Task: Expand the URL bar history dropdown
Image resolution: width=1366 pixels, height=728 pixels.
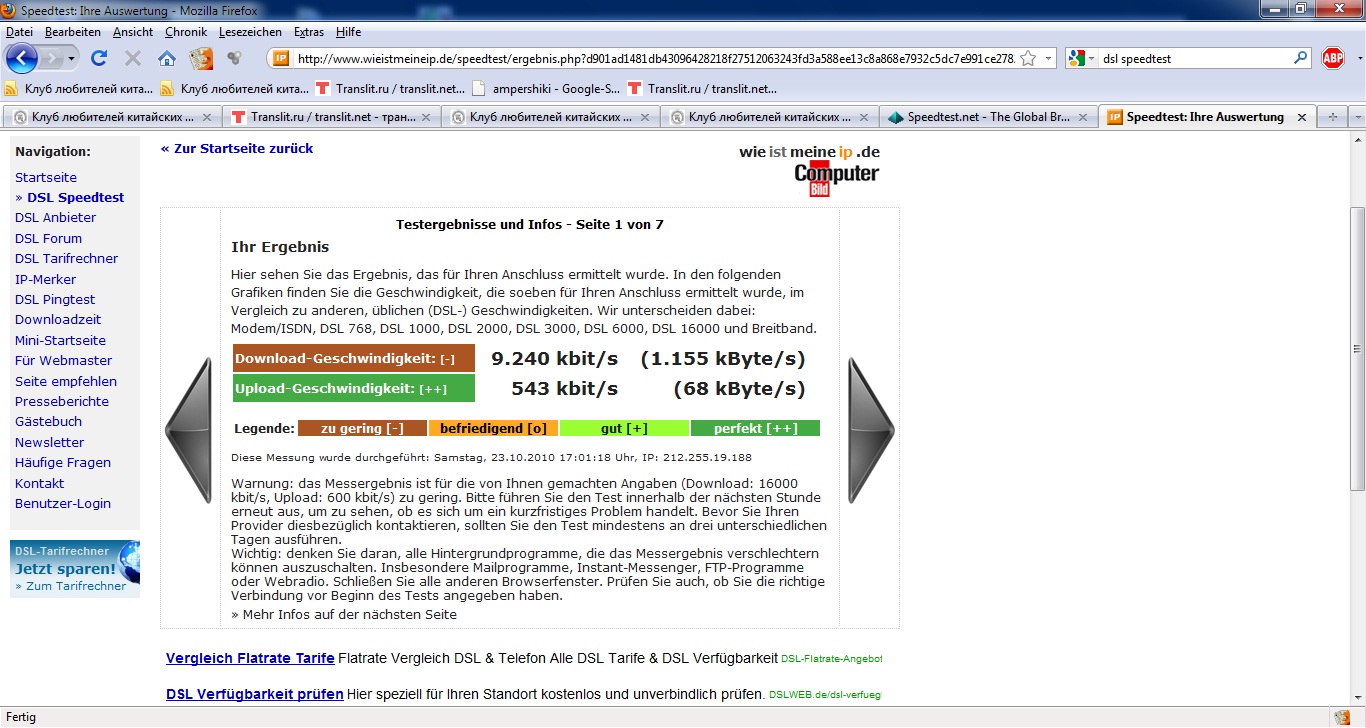Action: pyautogui.click(x=1048, y=59)
